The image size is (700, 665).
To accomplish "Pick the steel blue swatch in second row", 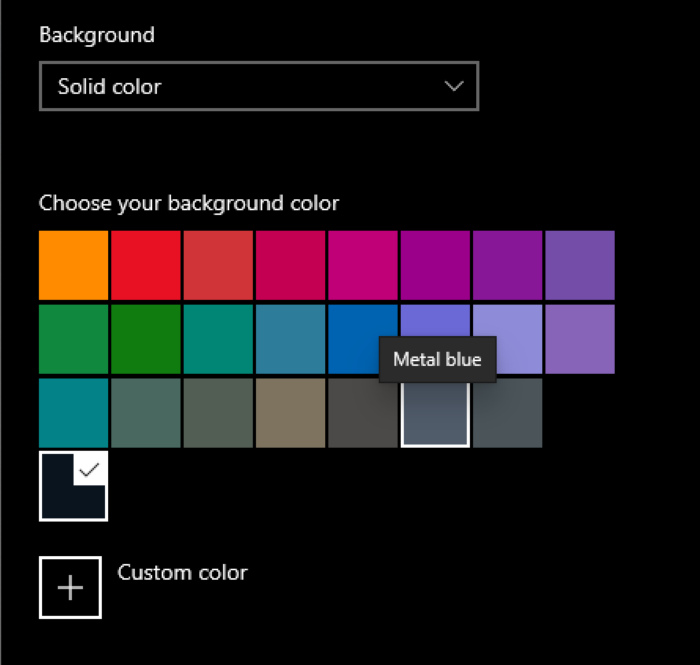I will coord(290,339).
